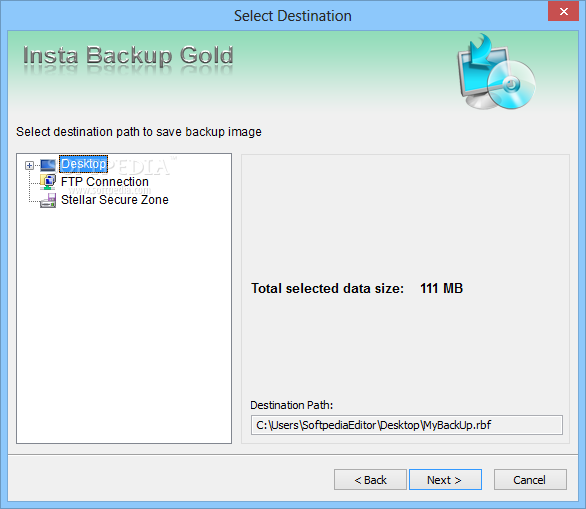Click the Stellar Secure Zone drive icon
This screenshot has width=586, height=509.
click(x=48, y=201)
